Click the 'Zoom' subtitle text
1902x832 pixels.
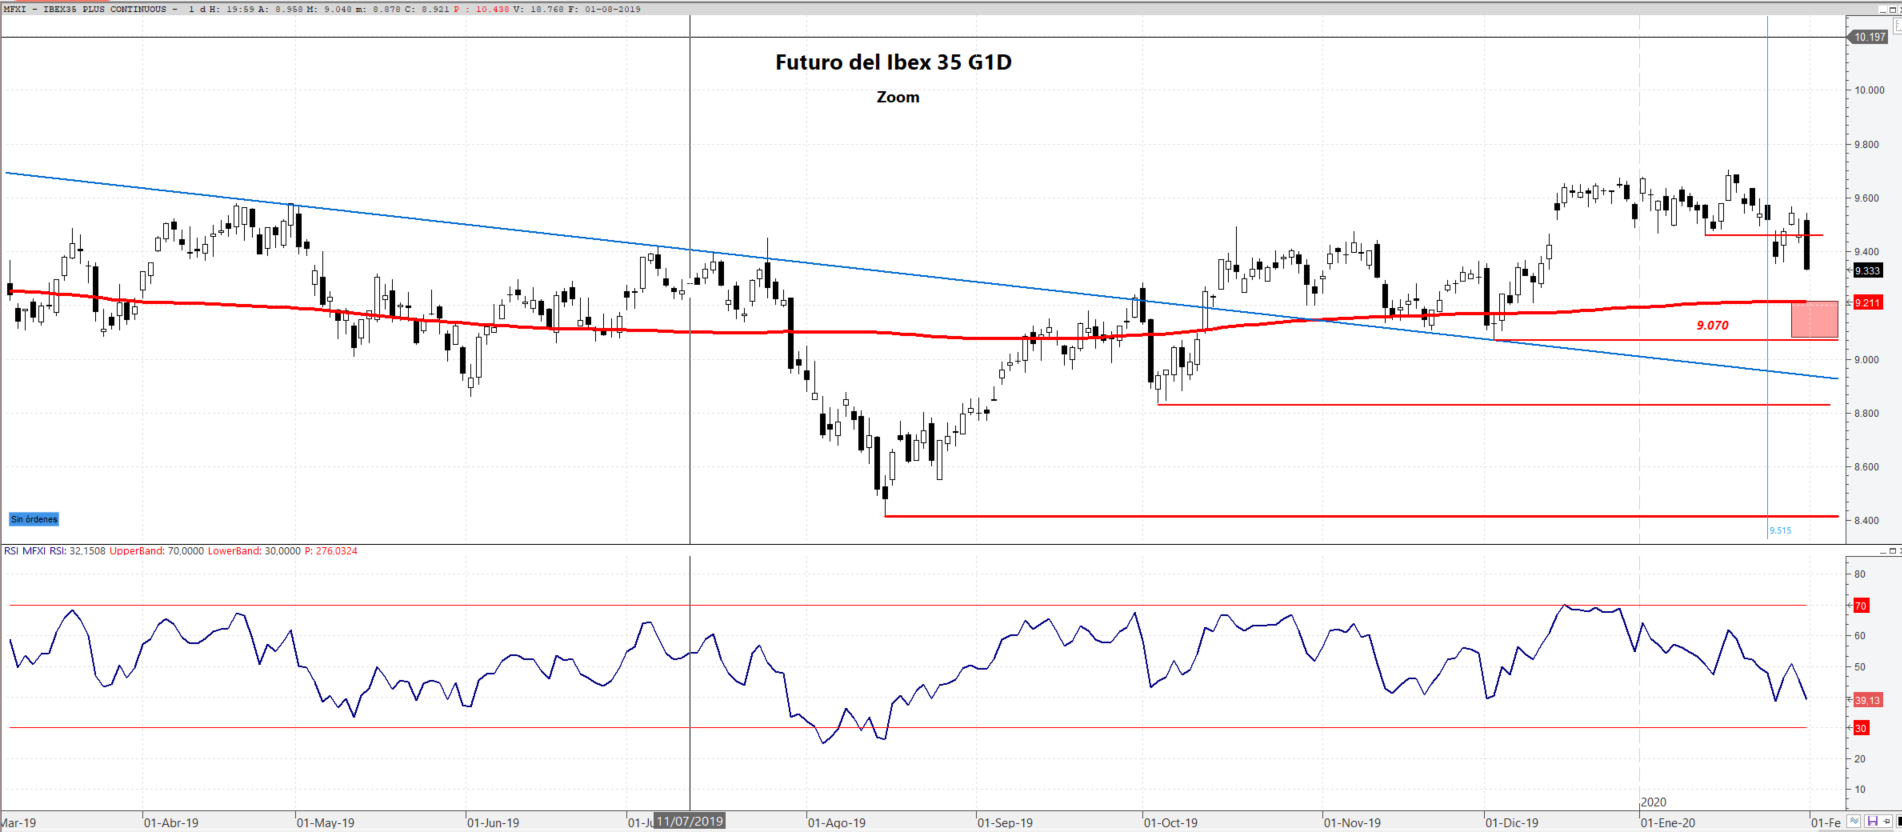[x=898, y=97]
